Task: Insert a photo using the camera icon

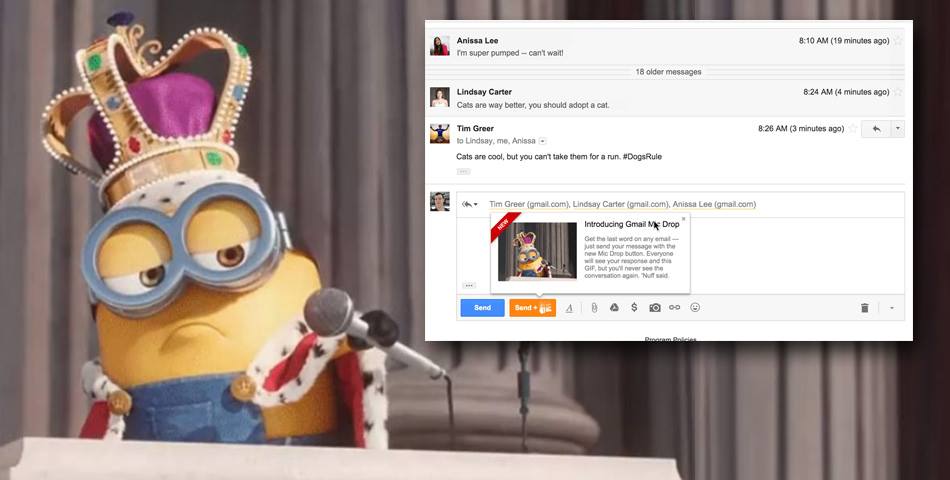Action: tap(655, 308)
